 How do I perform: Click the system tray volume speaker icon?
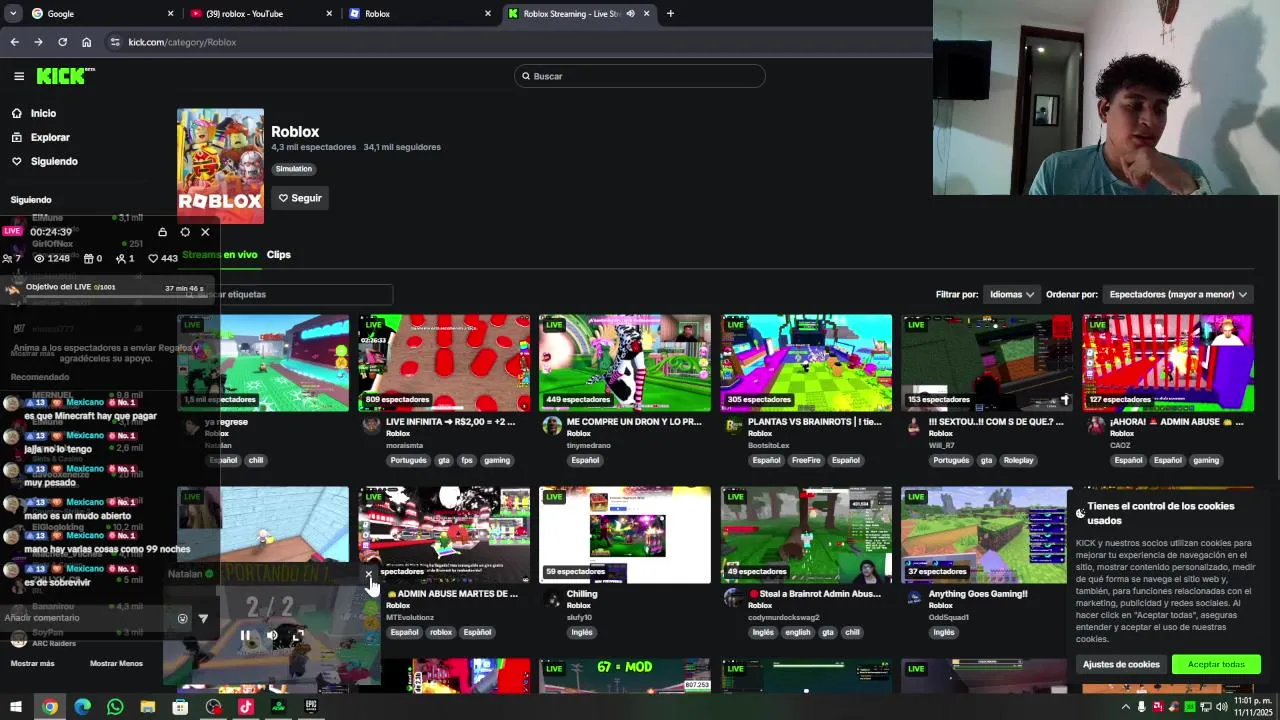(1221, 707)
